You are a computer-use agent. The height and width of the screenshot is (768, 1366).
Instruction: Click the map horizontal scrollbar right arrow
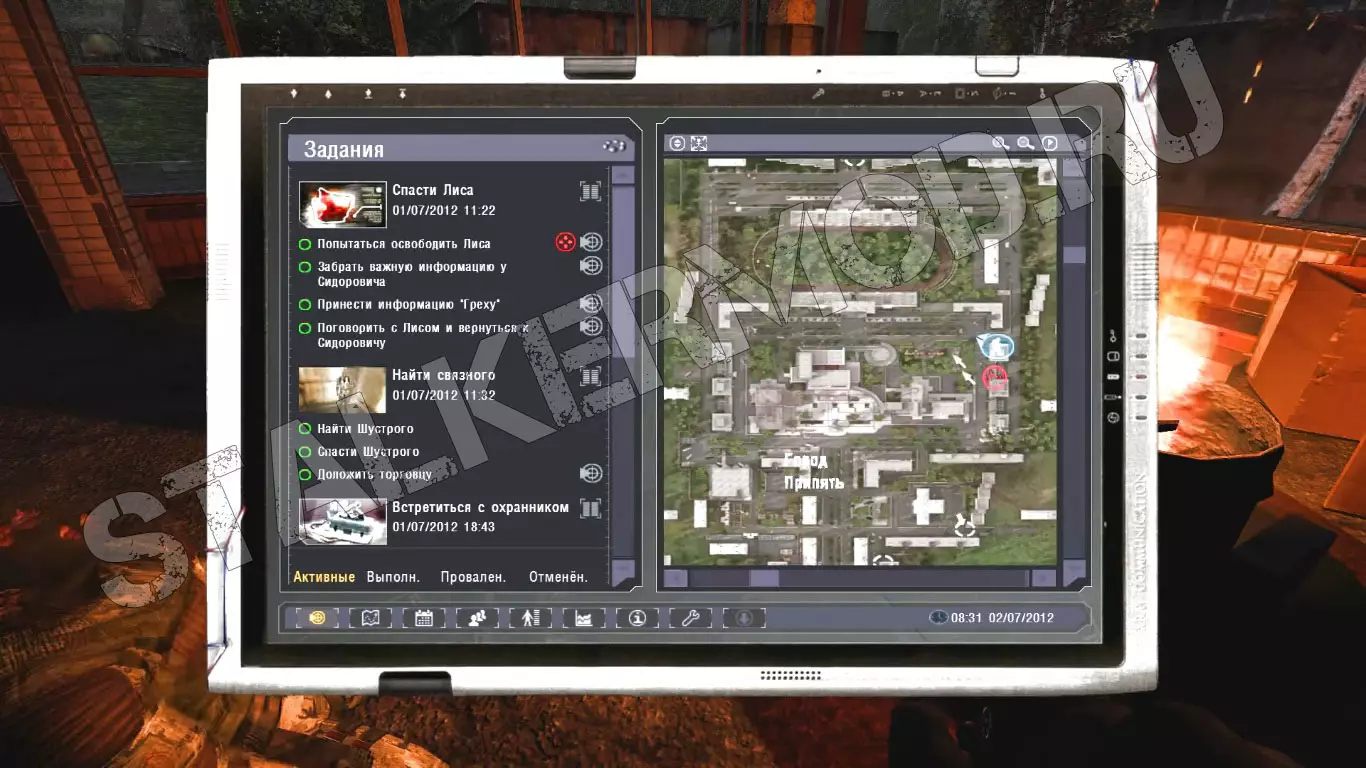[1044, 578]
